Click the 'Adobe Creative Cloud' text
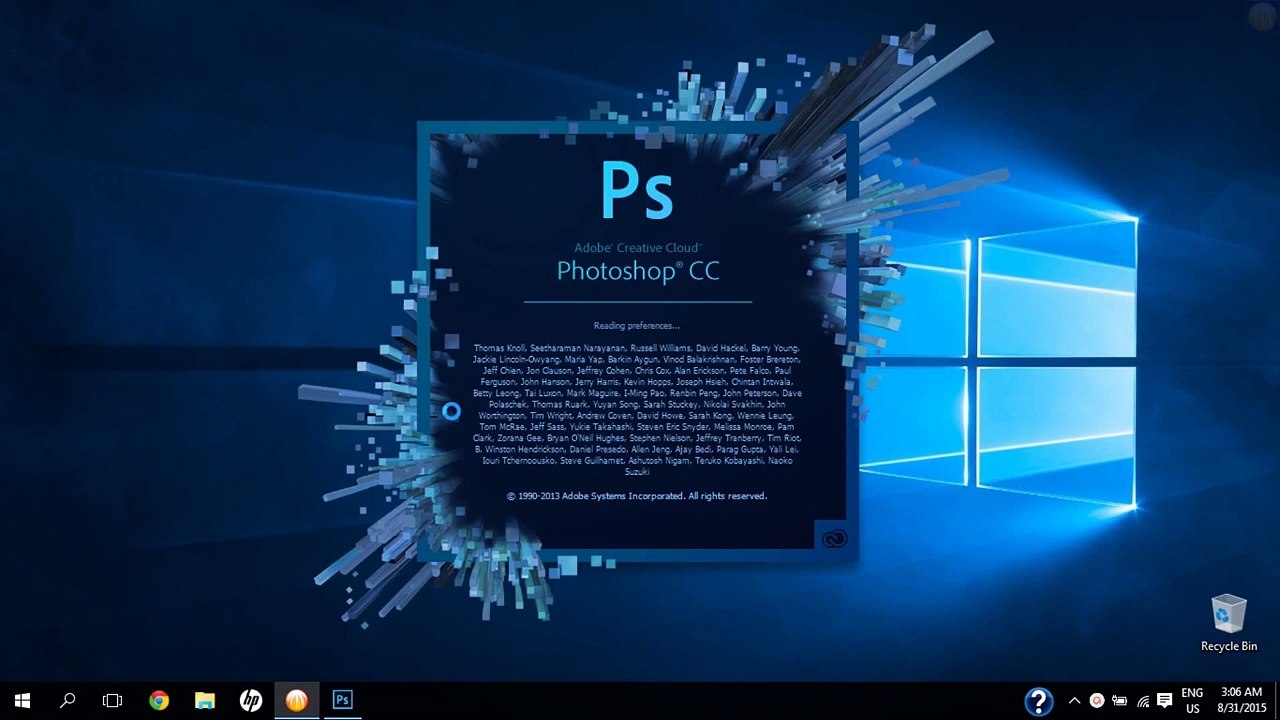 click(x=638, y=248)
